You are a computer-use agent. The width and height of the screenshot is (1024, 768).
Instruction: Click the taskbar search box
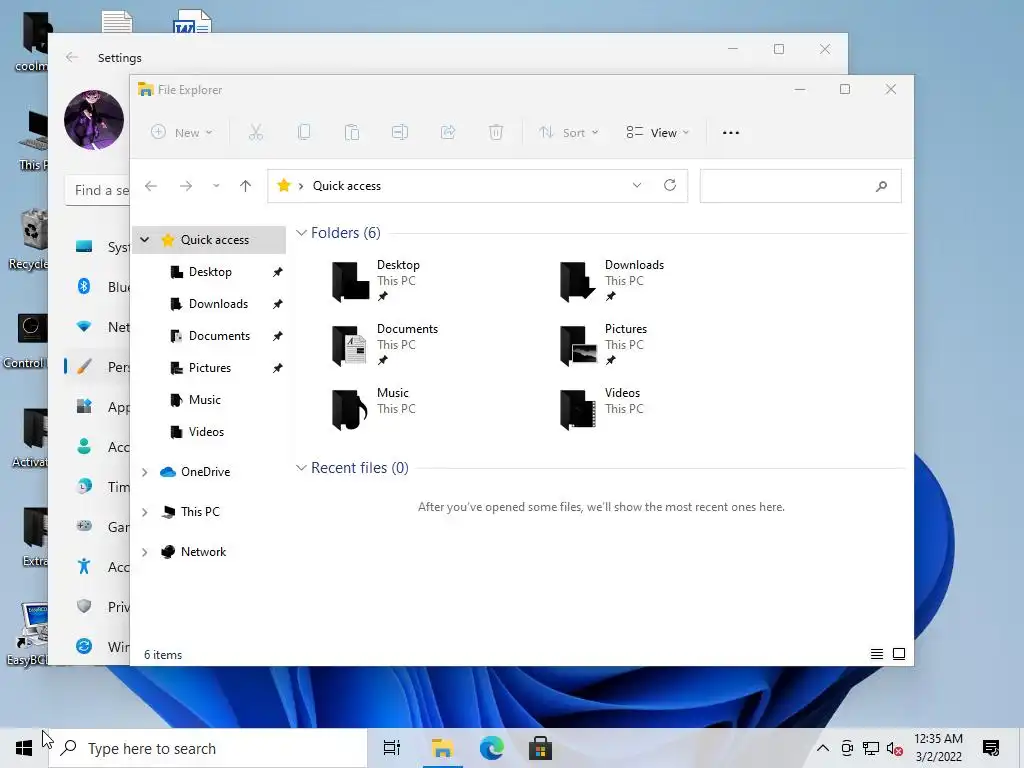(210, 748)
